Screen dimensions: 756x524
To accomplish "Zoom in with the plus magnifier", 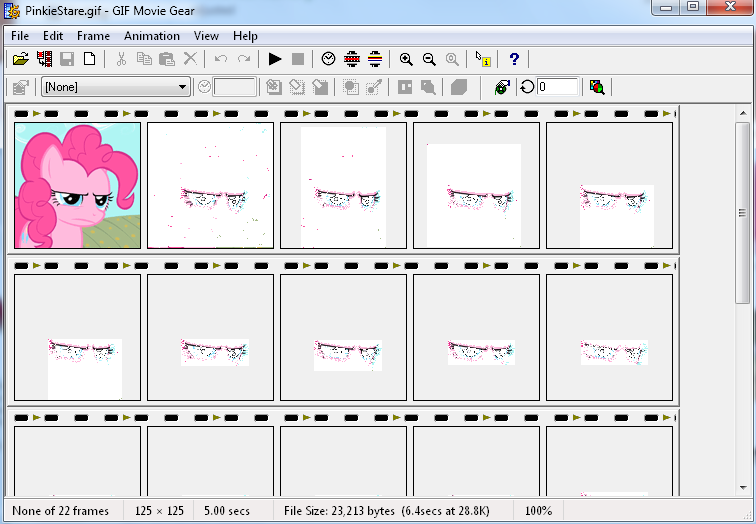I will coord(406,59).
